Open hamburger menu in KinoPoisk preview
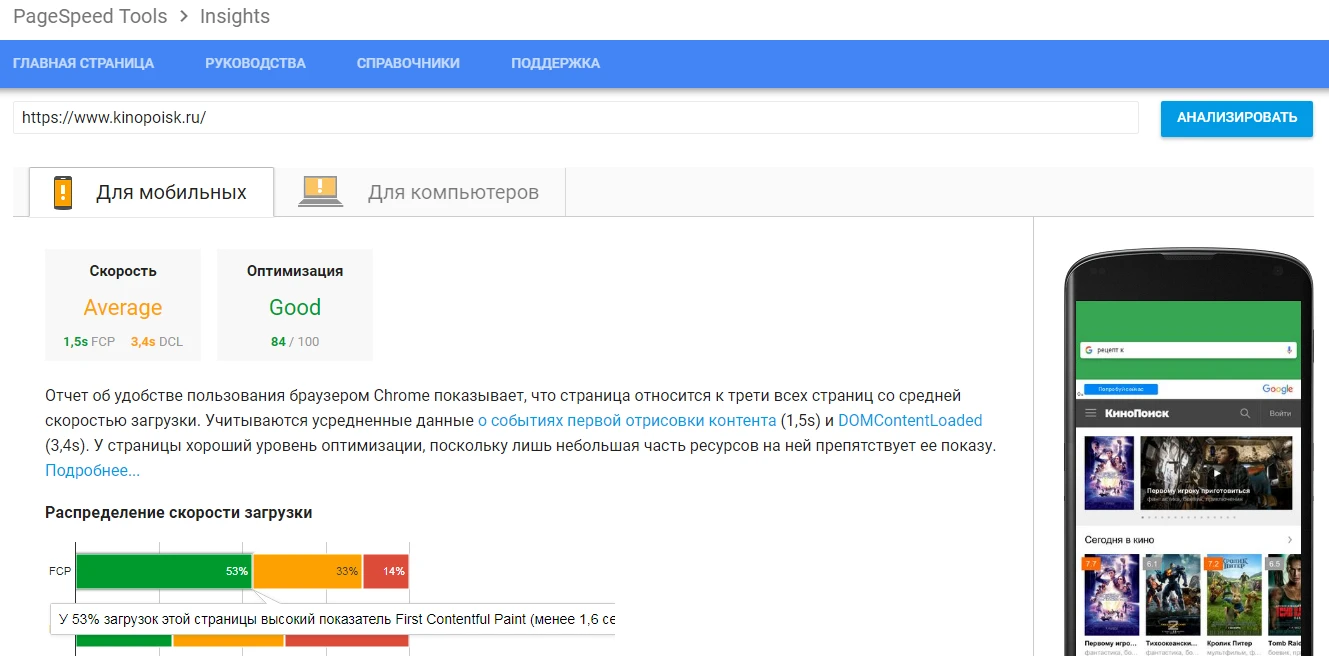 [1090, 413]
